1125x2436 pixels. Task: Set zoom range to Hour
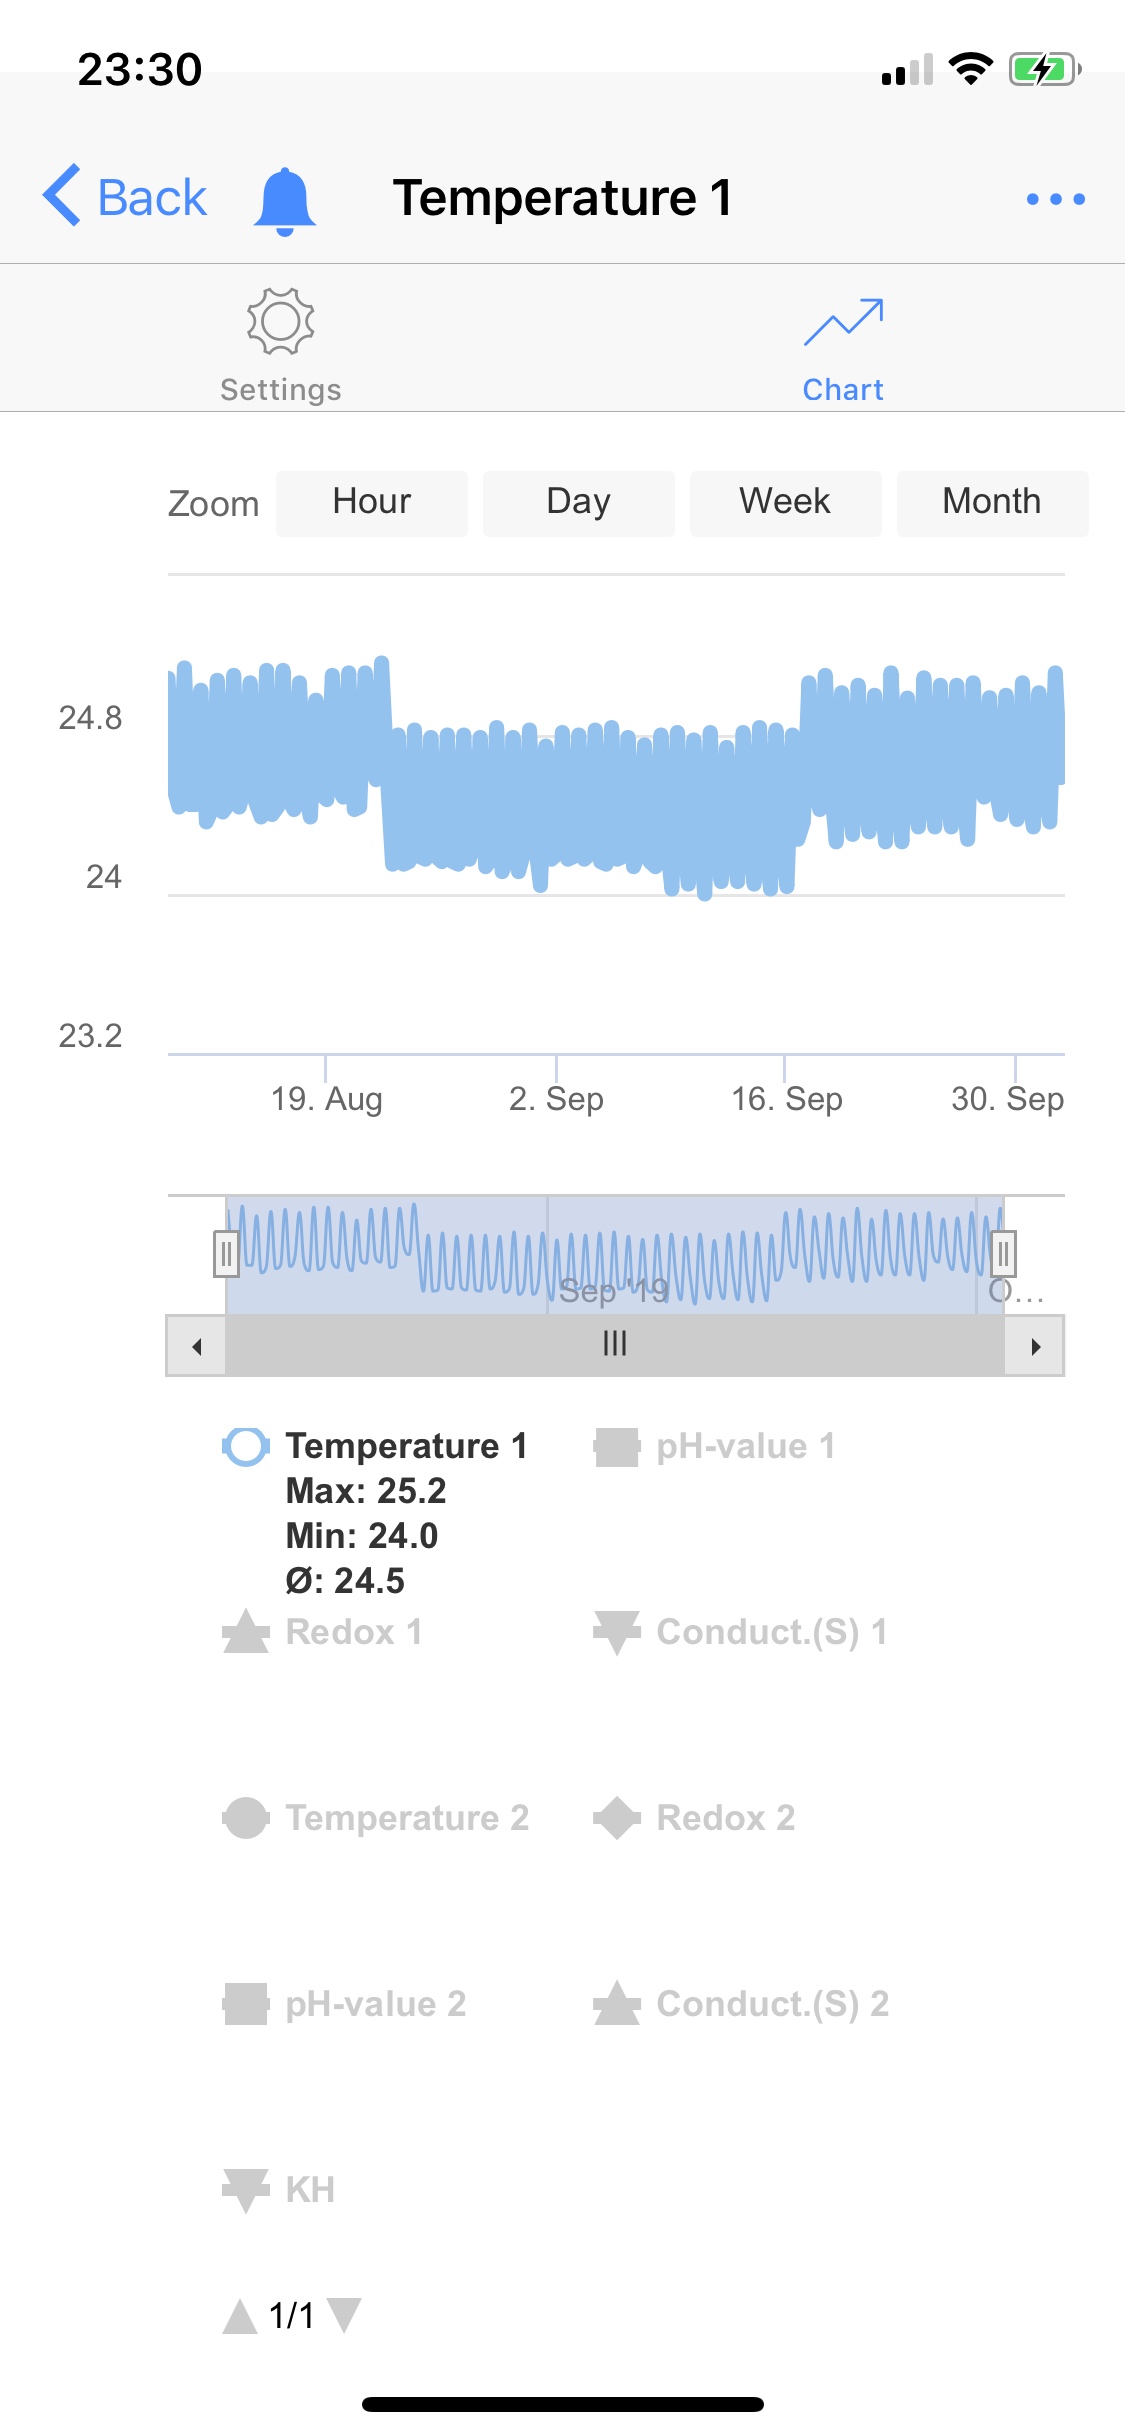tap(371, 503)
